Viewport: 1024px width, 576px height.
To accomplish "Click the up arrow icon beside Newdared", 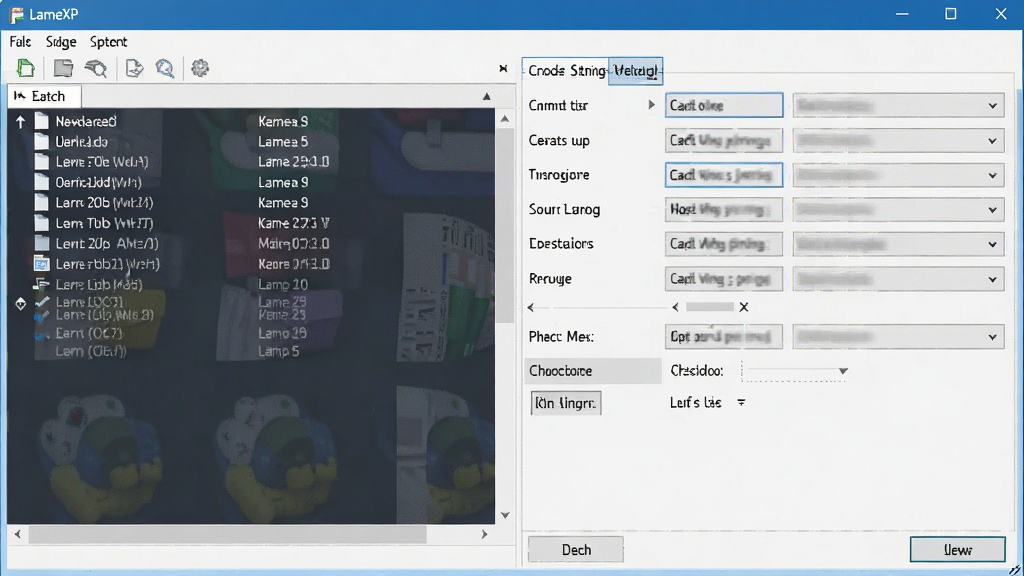I will 20,121.
